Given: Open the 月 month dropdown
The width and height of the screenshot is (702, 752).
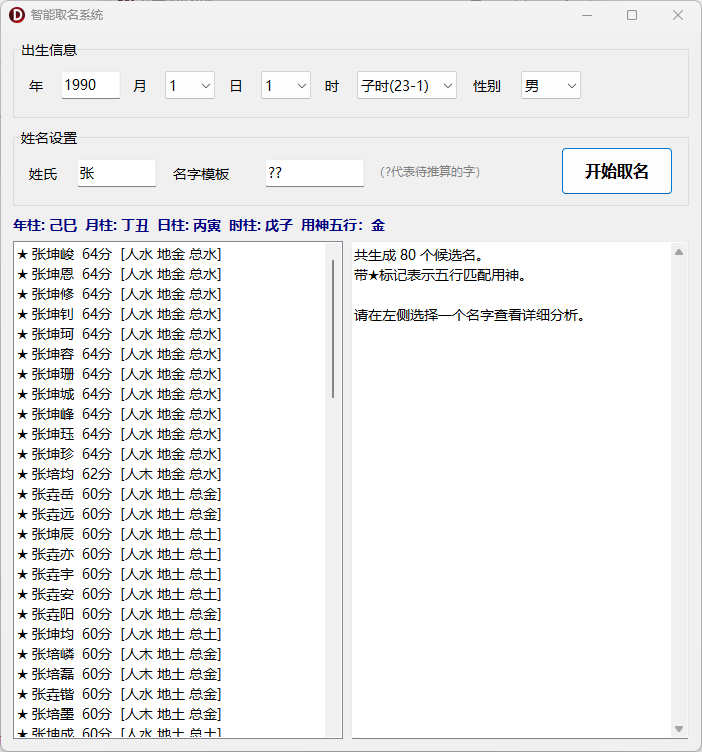Looking at the screenshot, I should point(190,86).
